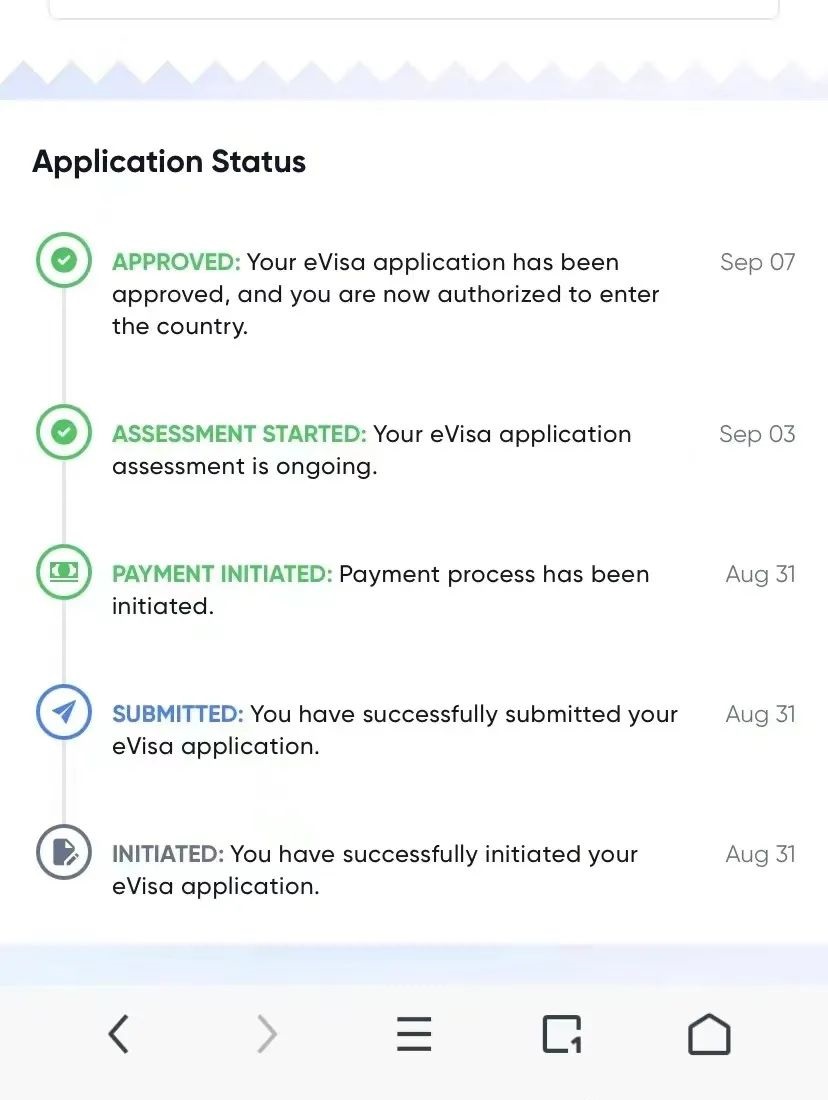
Task: Click the INITIATED document edit icon
Action: coord(64,852)
